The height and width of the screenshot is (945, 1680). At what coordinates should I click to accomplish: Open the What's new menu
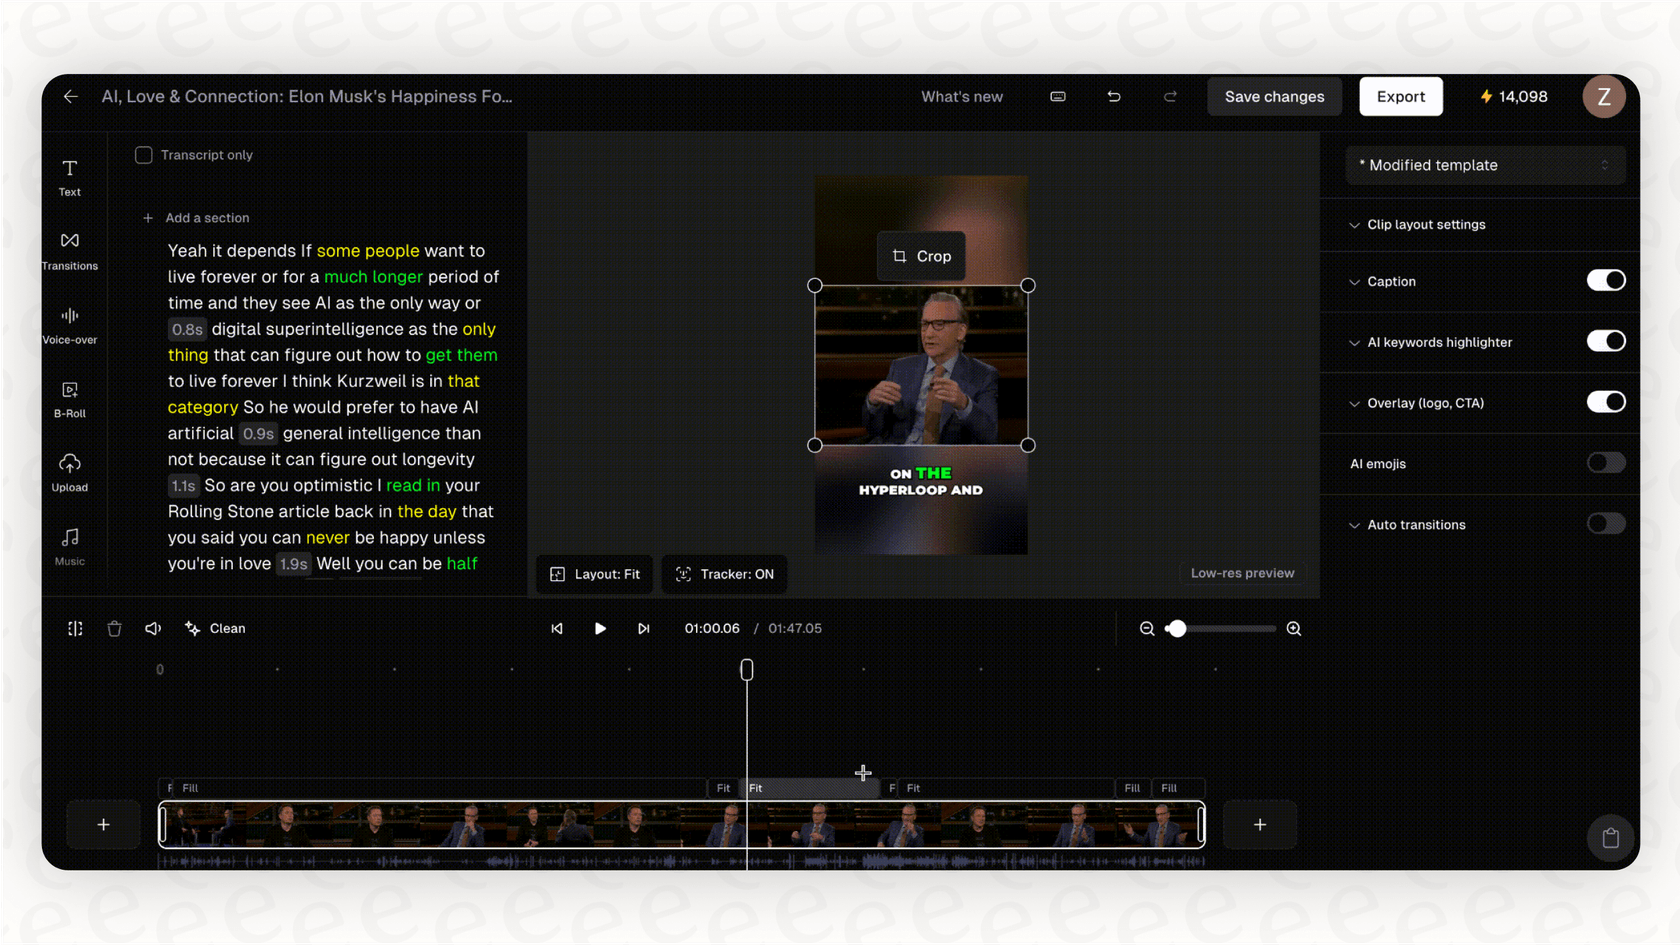961,96
